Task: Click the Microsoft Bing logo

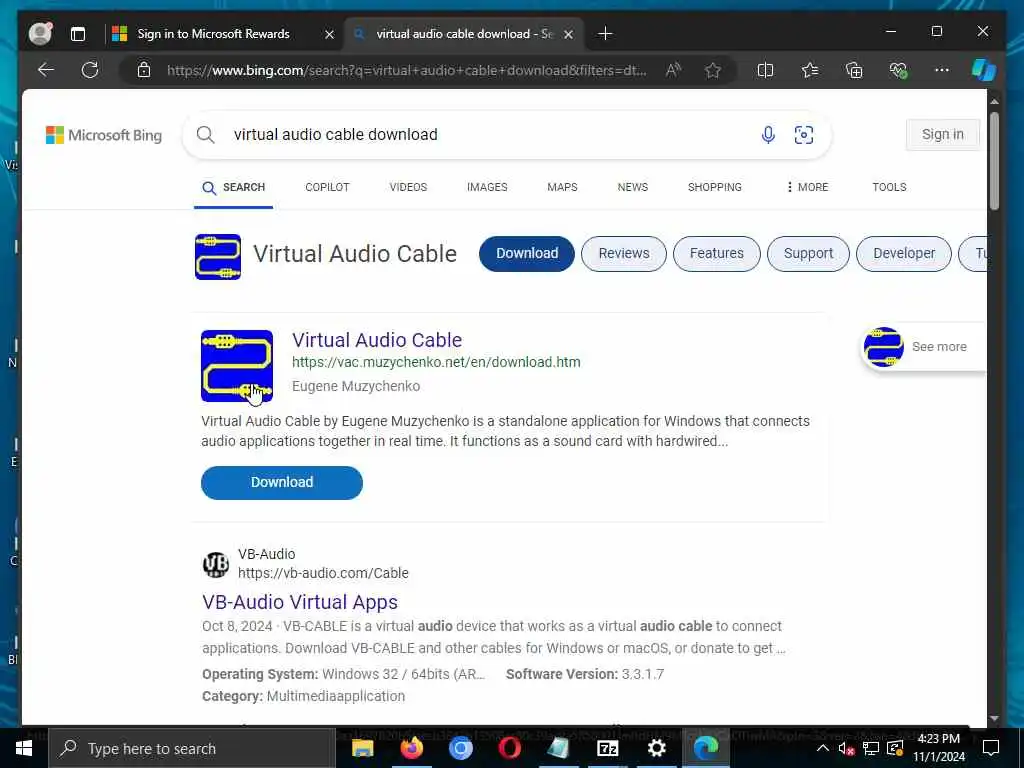Action: tap(104, 135)
